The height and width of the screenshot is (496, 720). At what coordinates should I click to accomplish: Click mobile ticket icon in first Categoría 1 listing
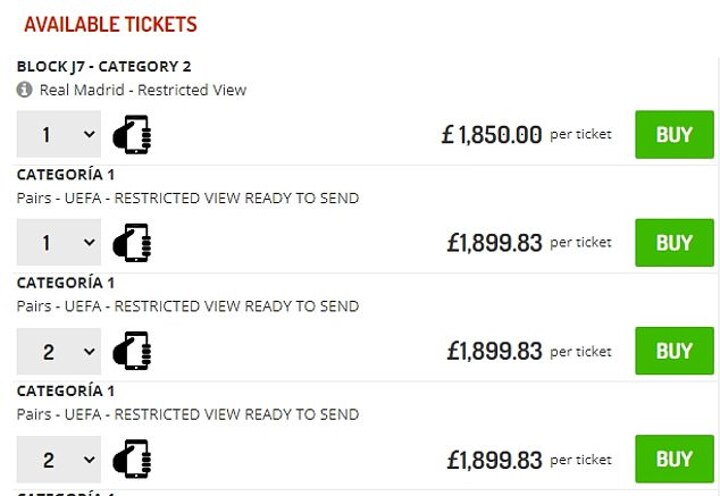coord(131,242)
